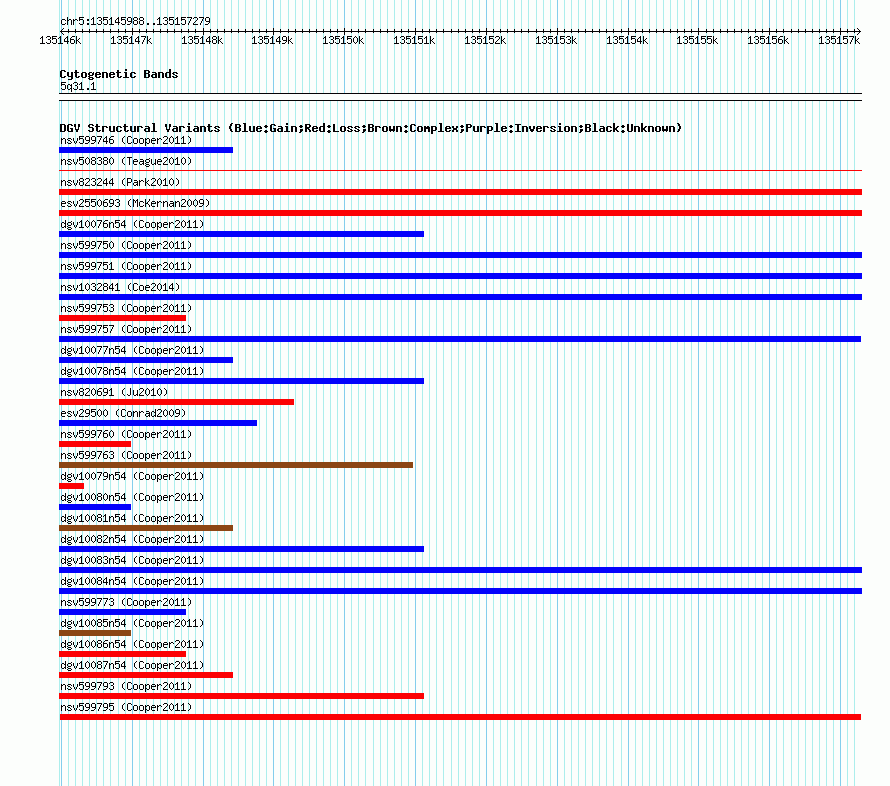This screenshot has height=786, width=890.
Task: Select the red bar under dgv10086n54
Action: [x=123, y=654]
